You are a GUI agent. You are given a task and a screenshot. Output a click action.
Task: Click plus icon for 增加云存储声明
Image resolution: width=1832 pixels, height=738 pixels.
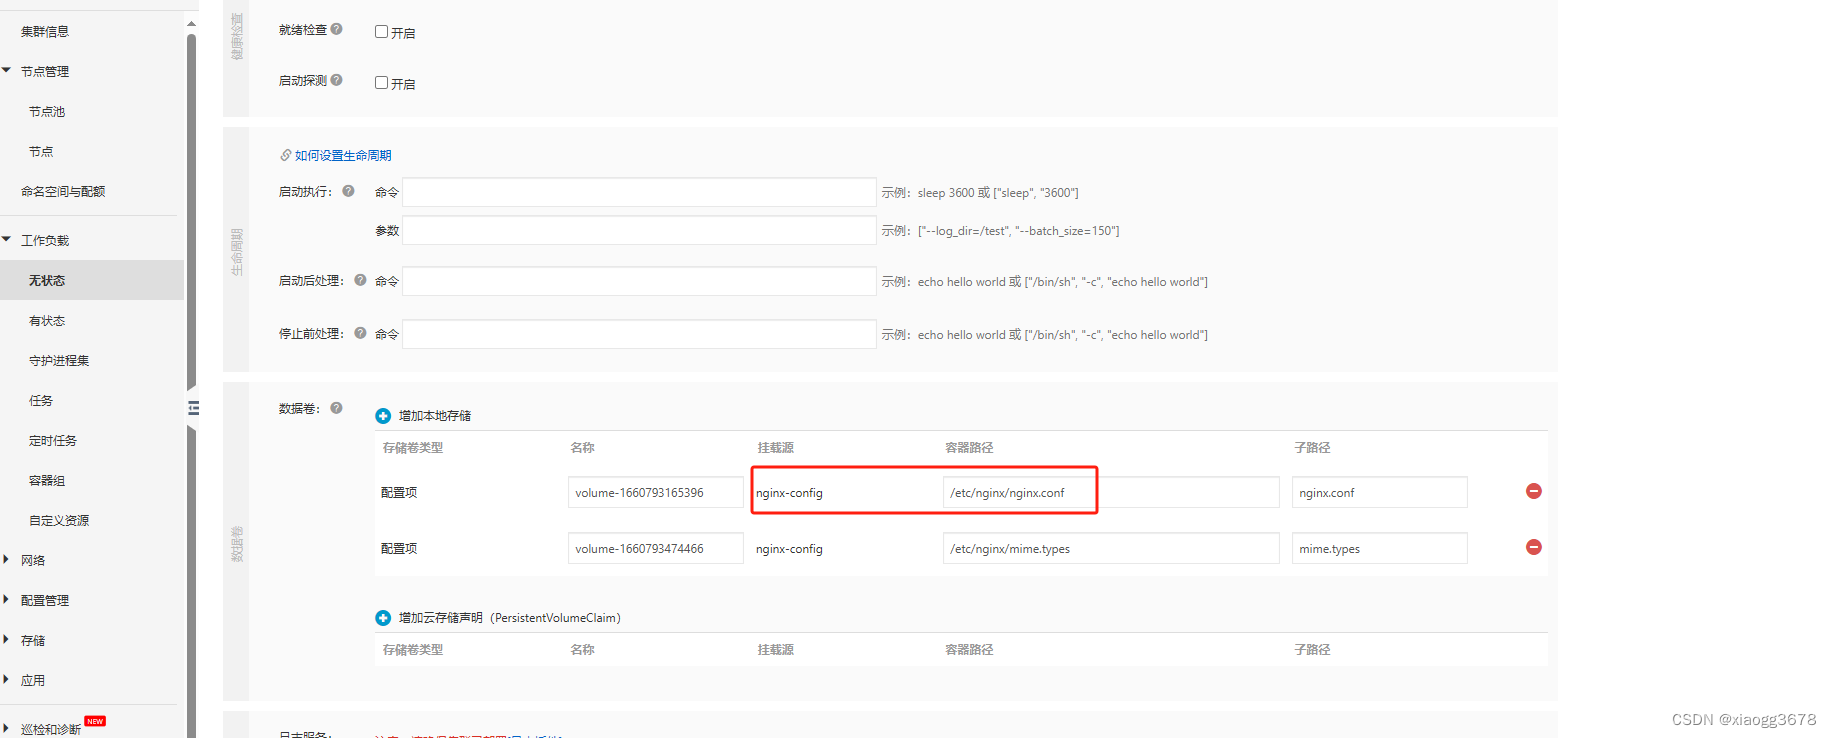click(383, 618)
